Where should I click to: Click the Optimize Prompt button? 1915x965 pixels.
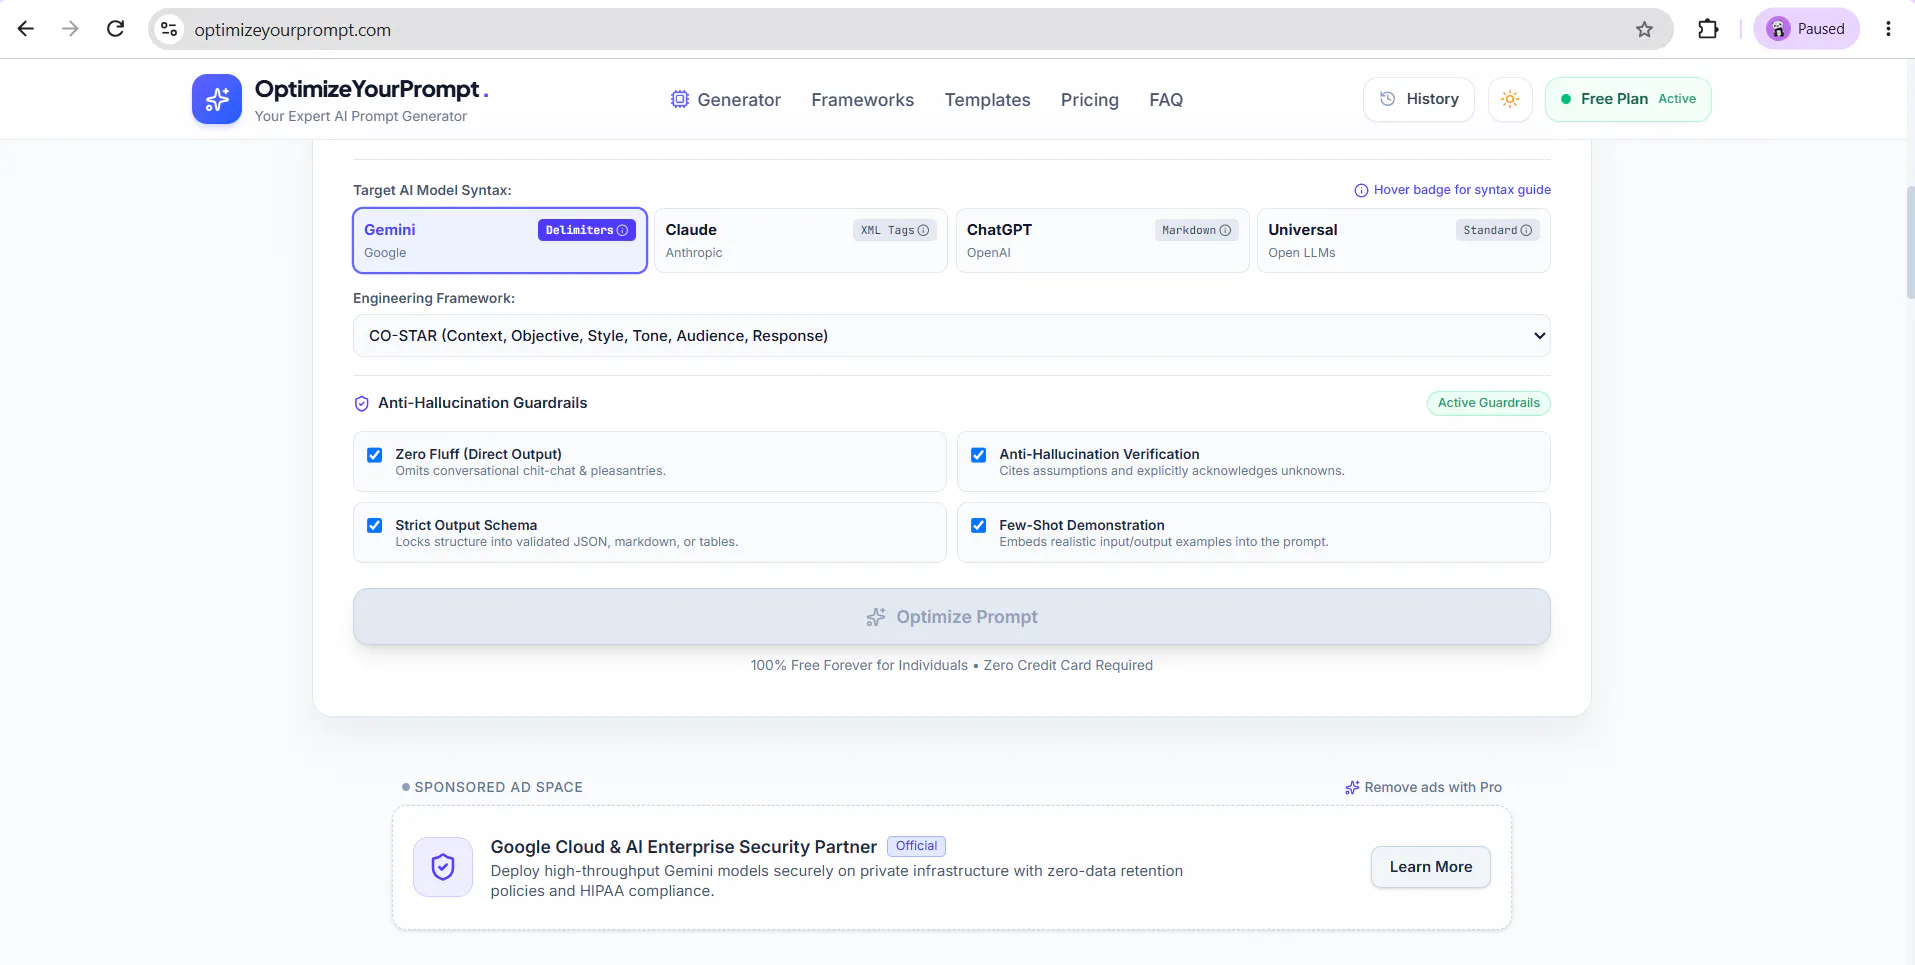point(951,617)
